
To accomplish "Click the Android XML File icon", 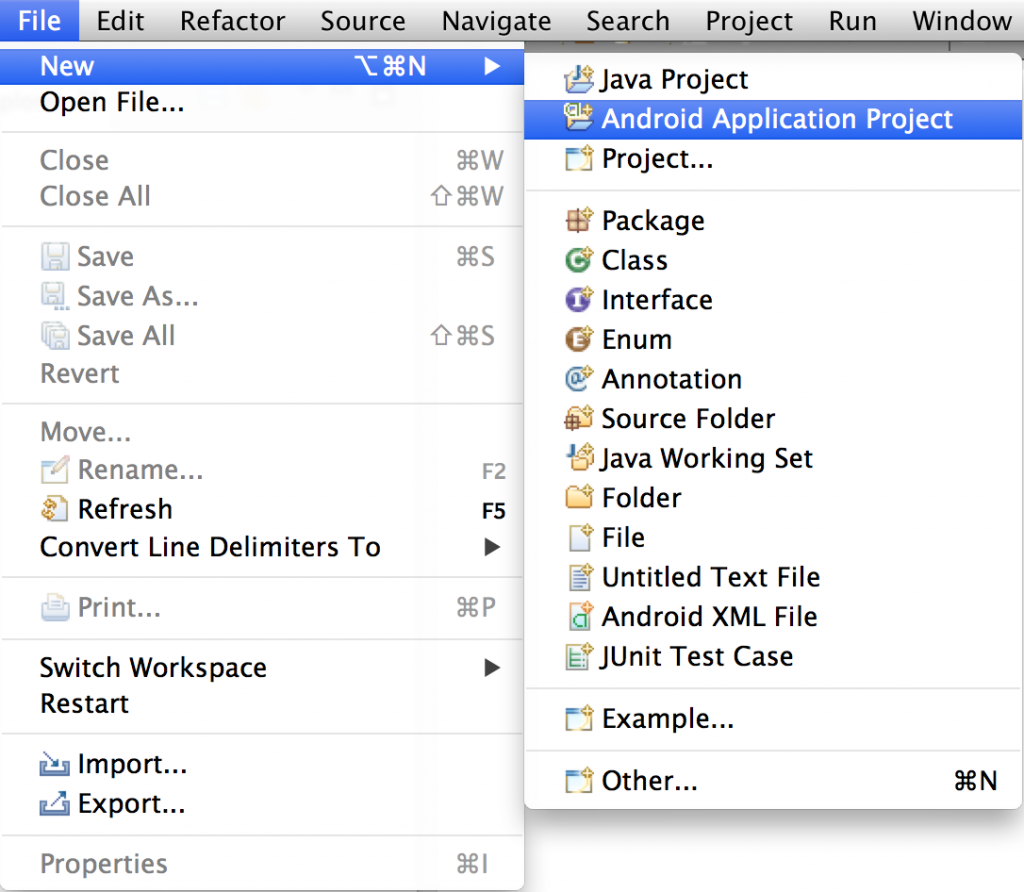I will click(x=580, y=616).
